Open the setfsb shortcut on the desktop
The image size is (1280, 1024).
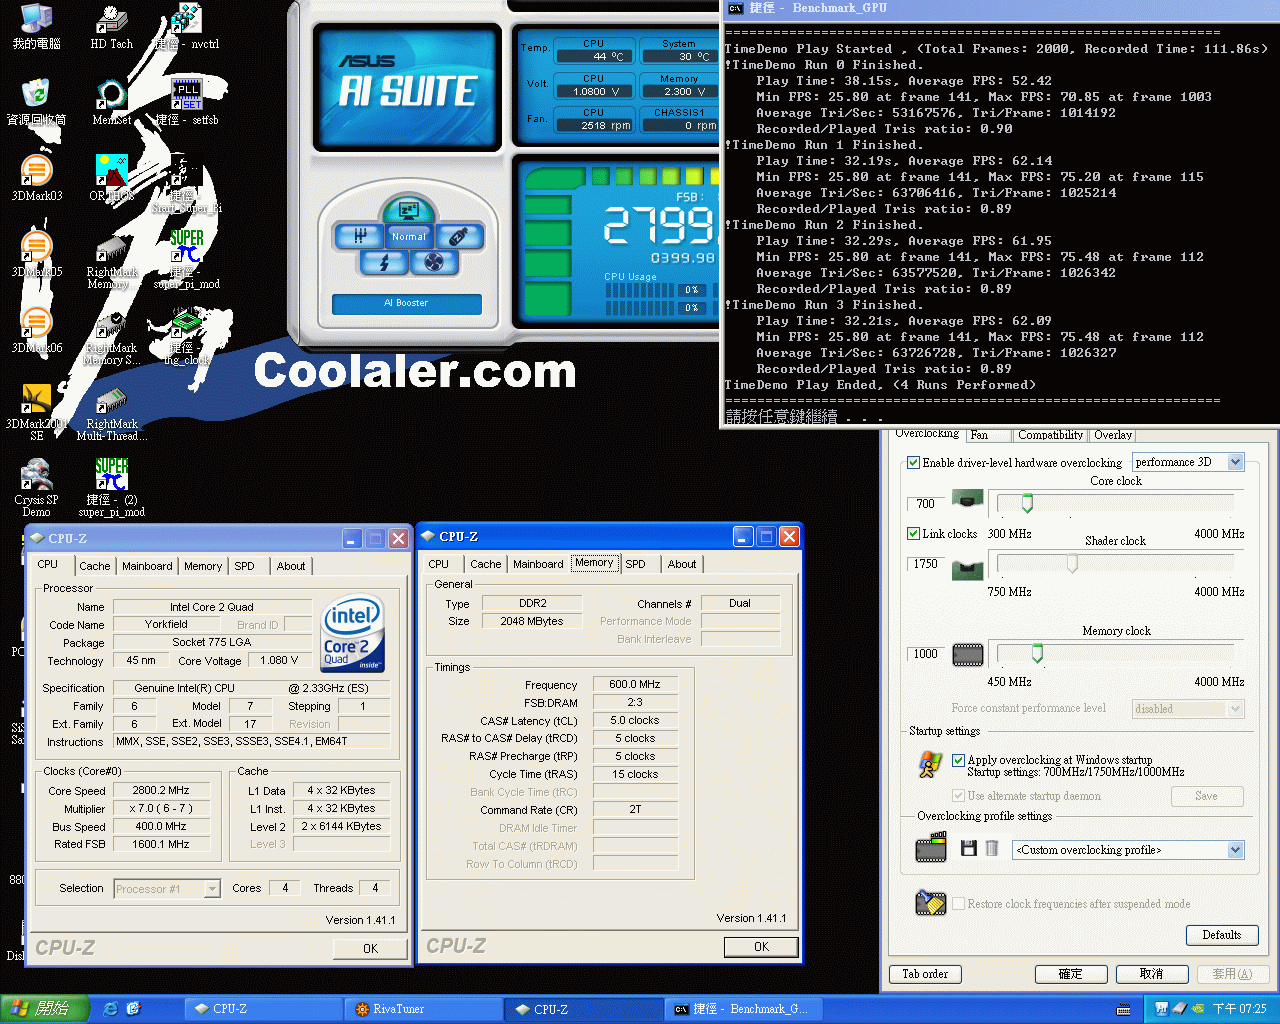tap(187, 103)
